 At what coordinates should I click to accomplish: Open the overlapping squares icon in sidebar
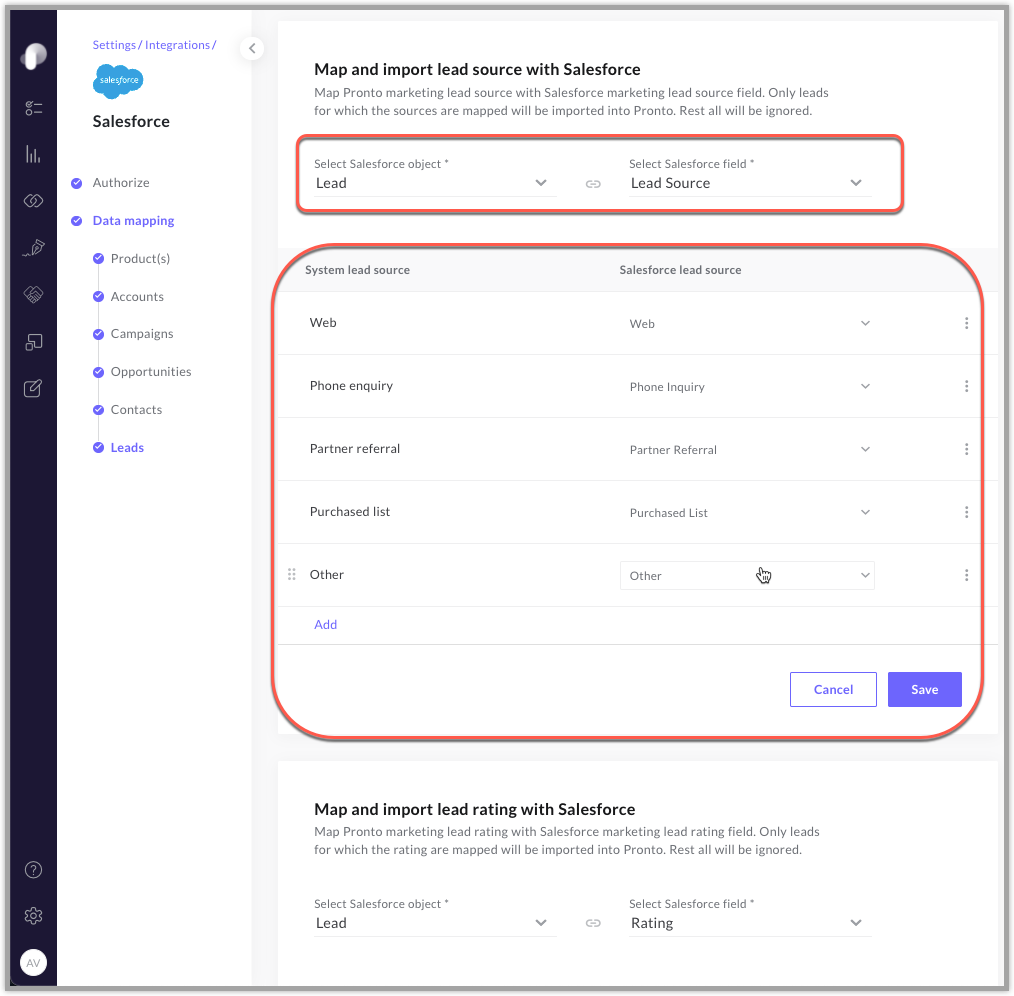(x=34, y=341)
